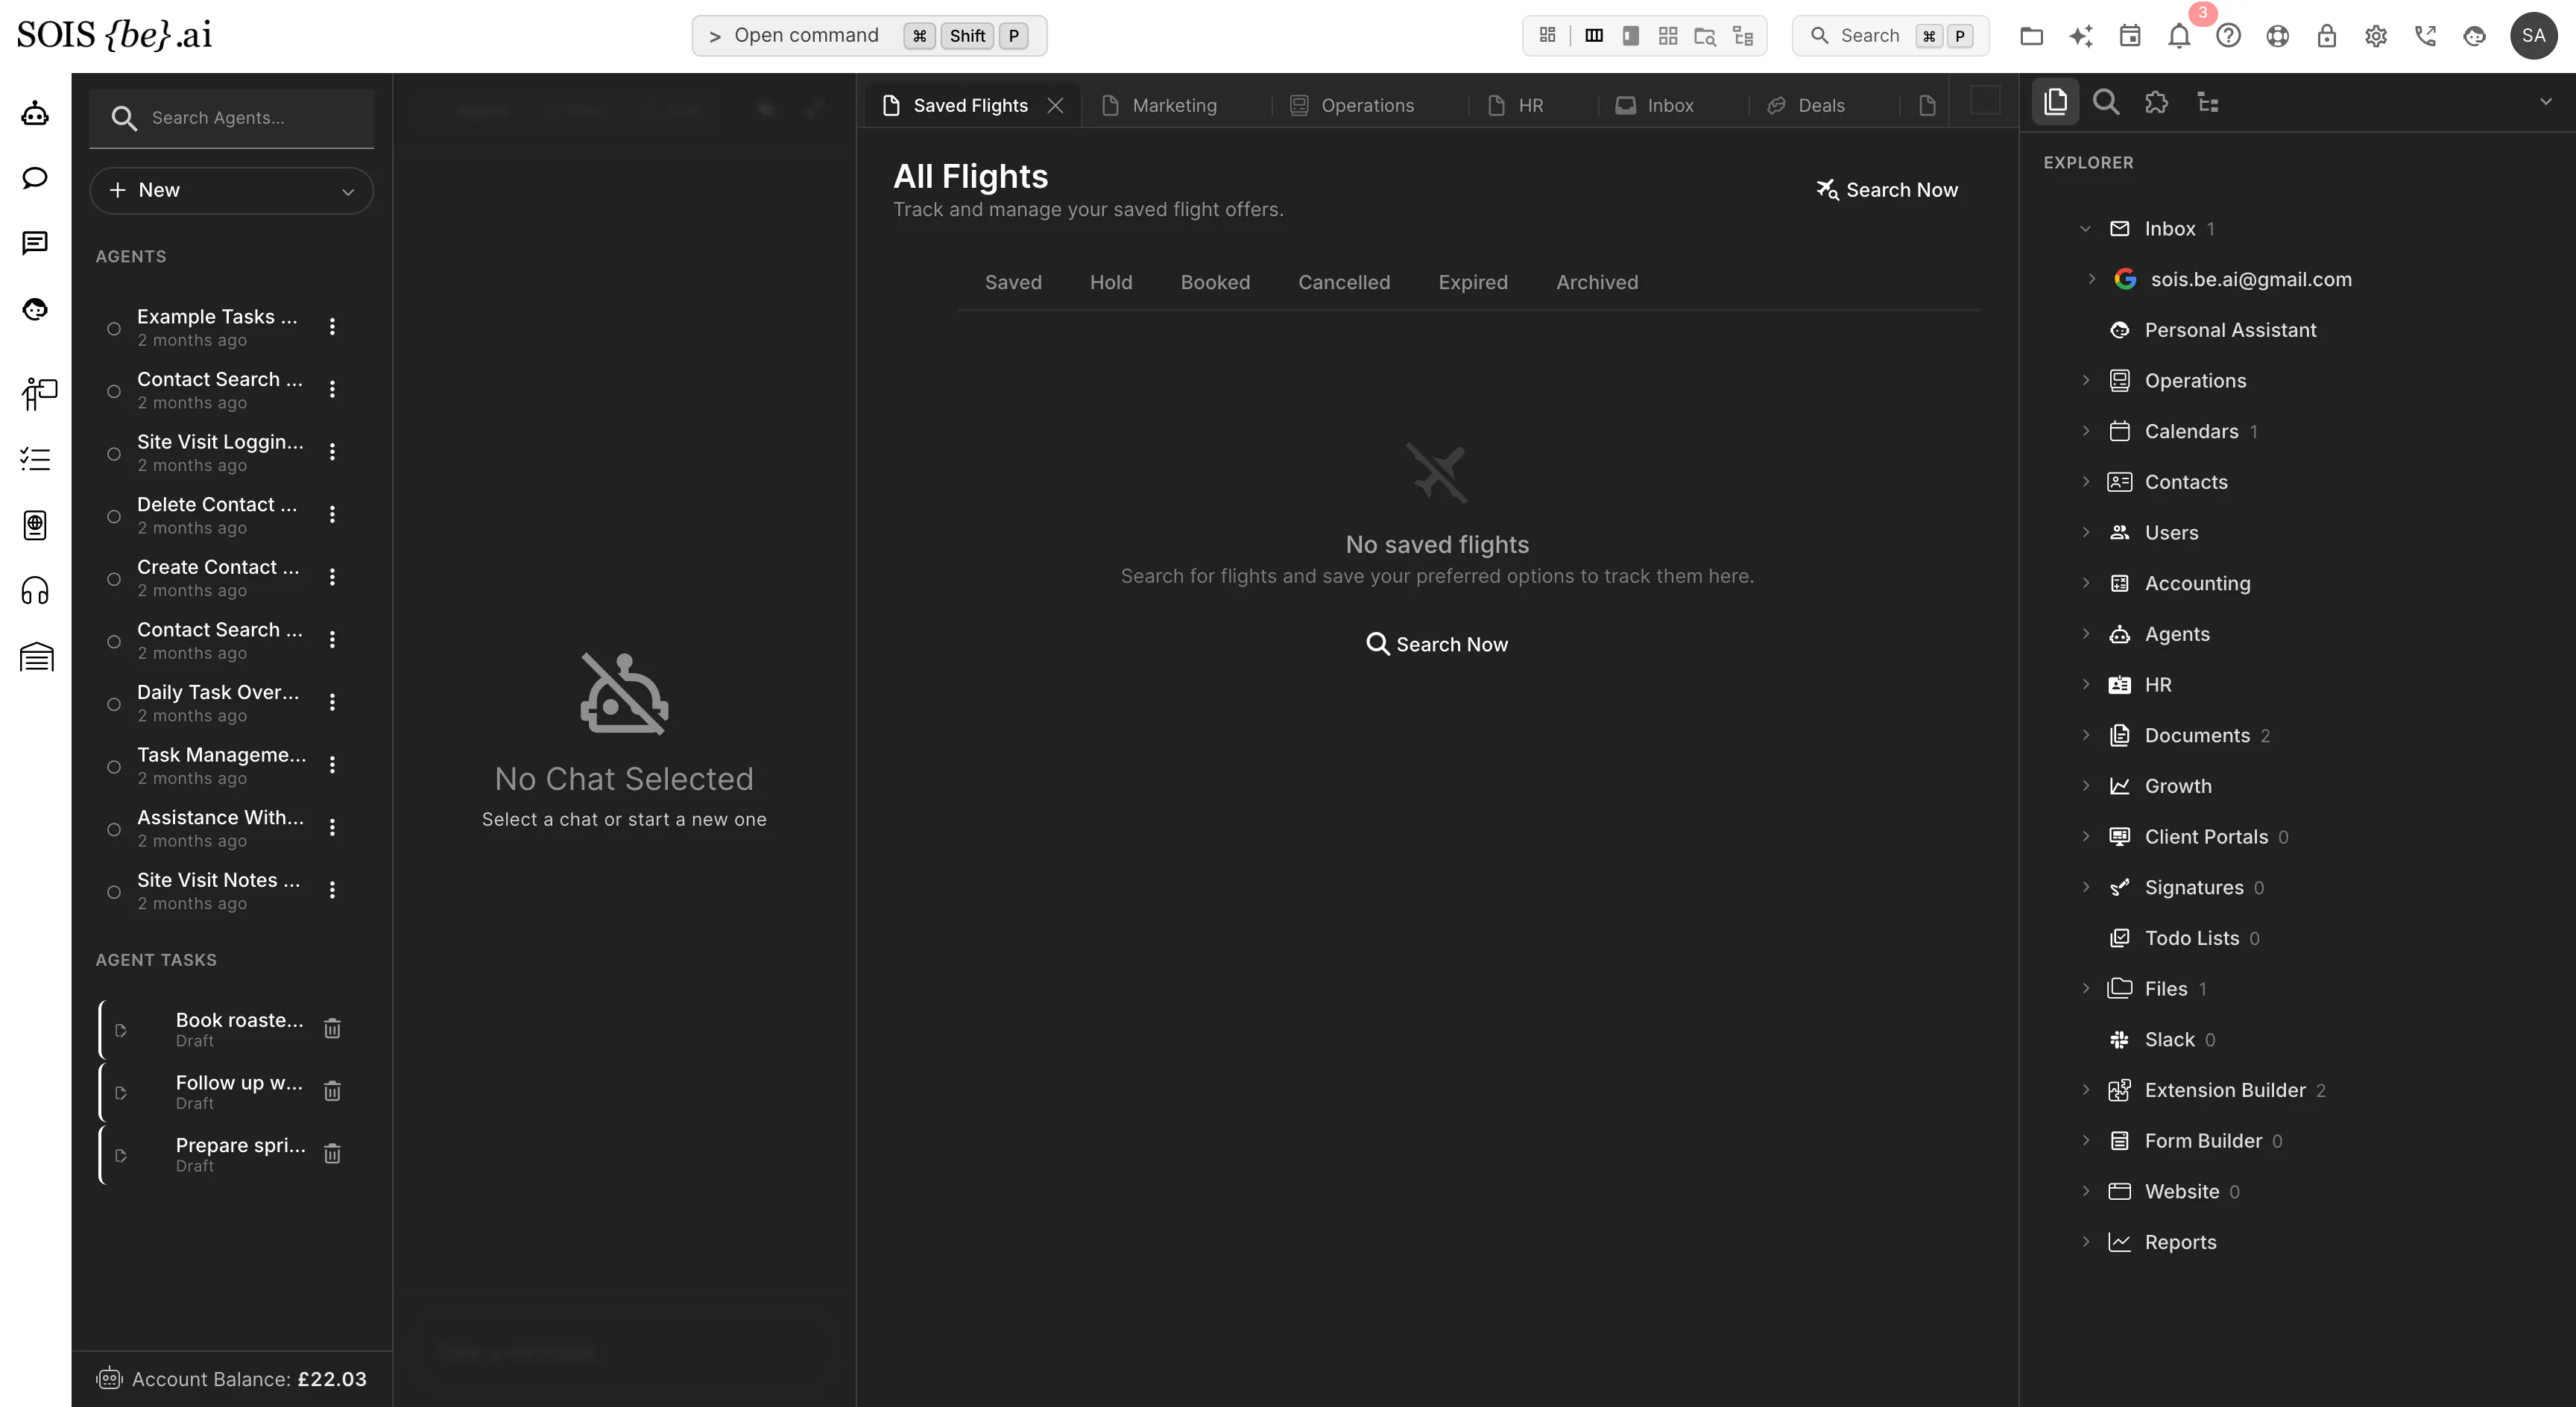Click the AI sparkle icon in header
The width and height of the screenshot is (2576, 1407).
click(x=2081, y=36)
